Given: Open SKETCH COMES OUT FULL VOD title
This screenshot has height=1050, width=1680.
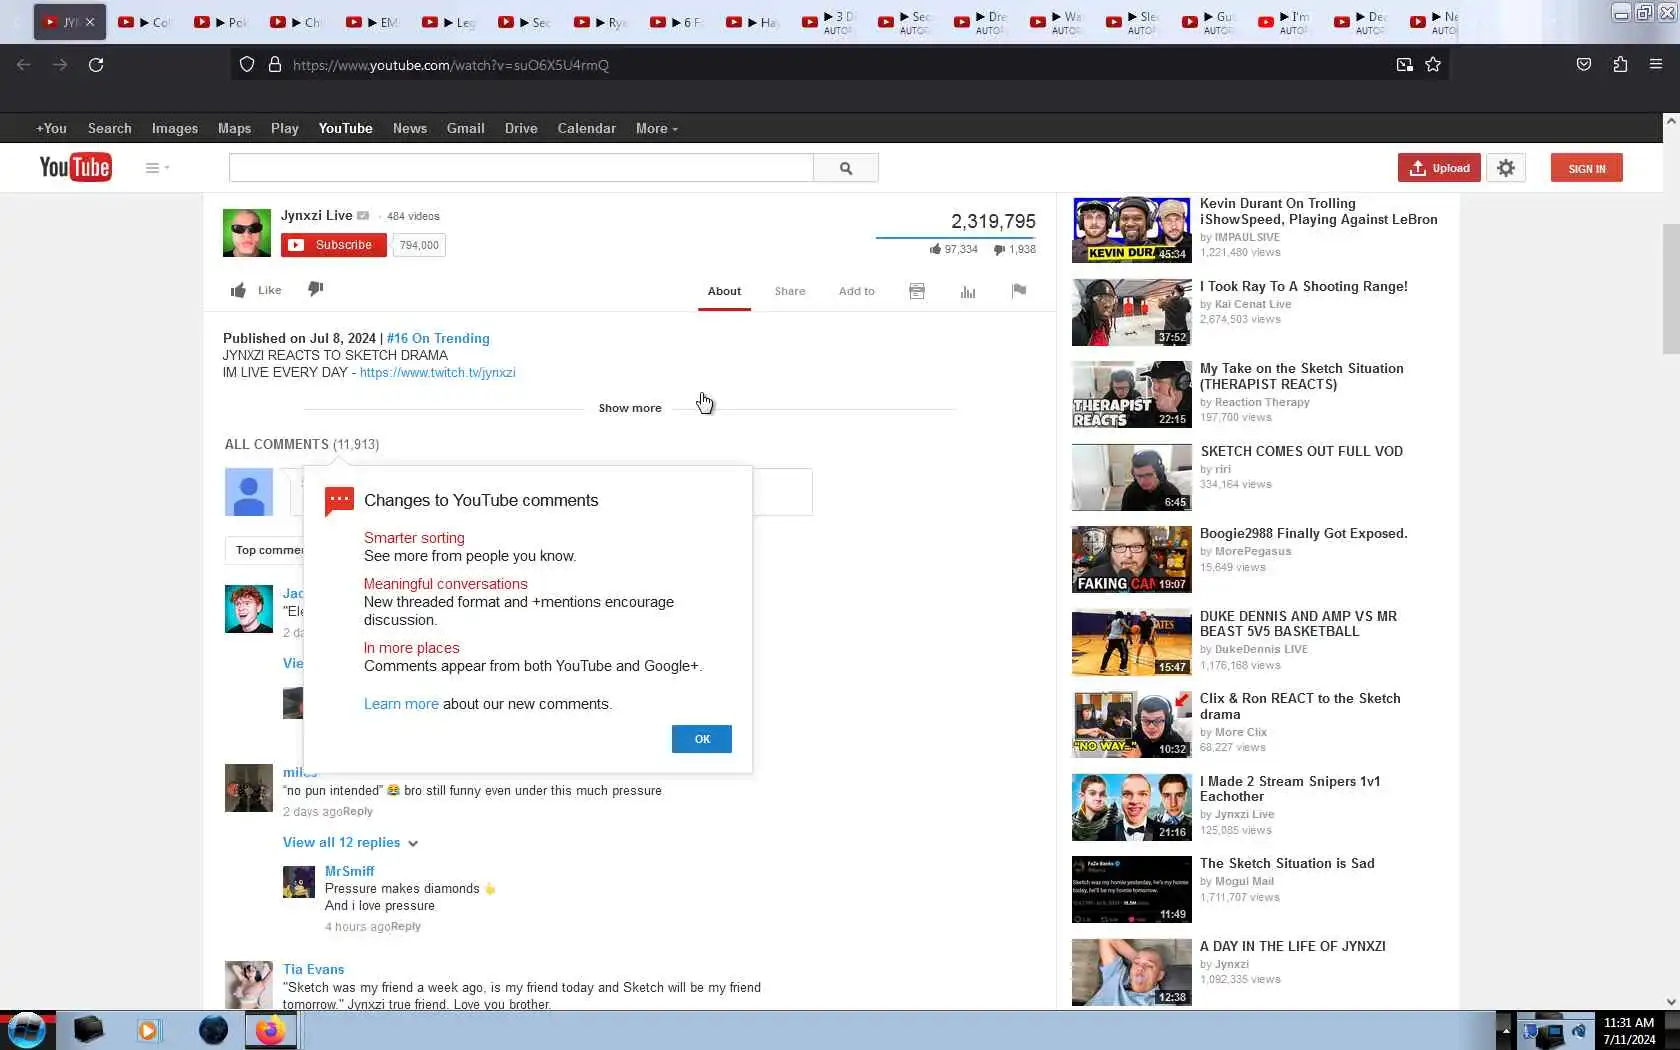Looking at the screenshot, I should coord(1301,451).
